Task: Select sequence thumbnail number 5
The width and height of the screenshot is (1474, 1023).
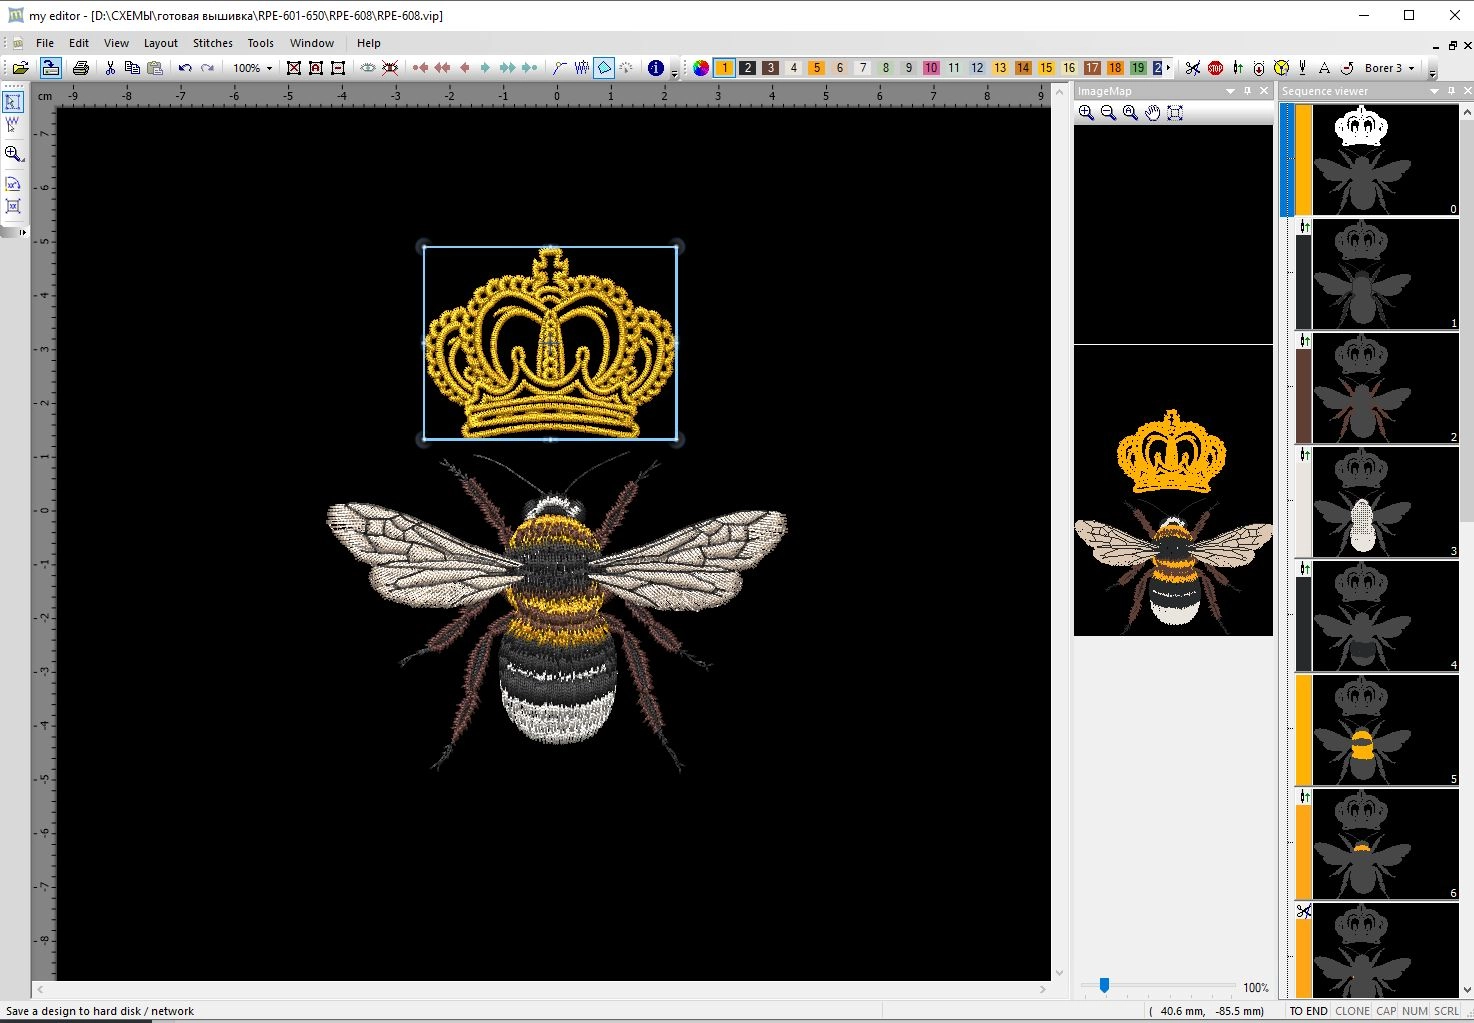Action: (1377, 730)
